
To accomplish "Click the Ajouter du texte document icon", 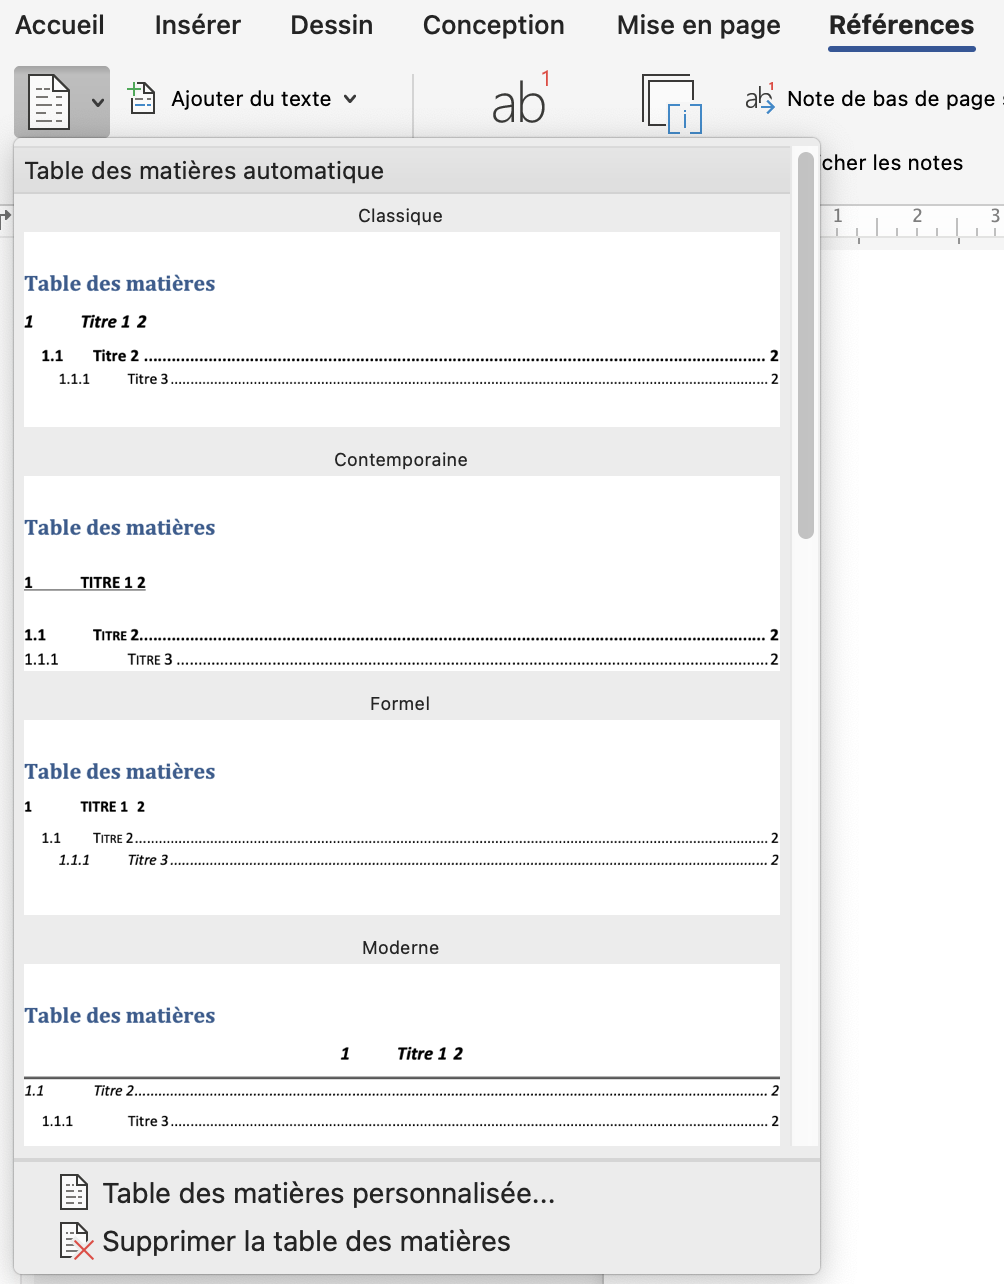I will coord(142,99).
